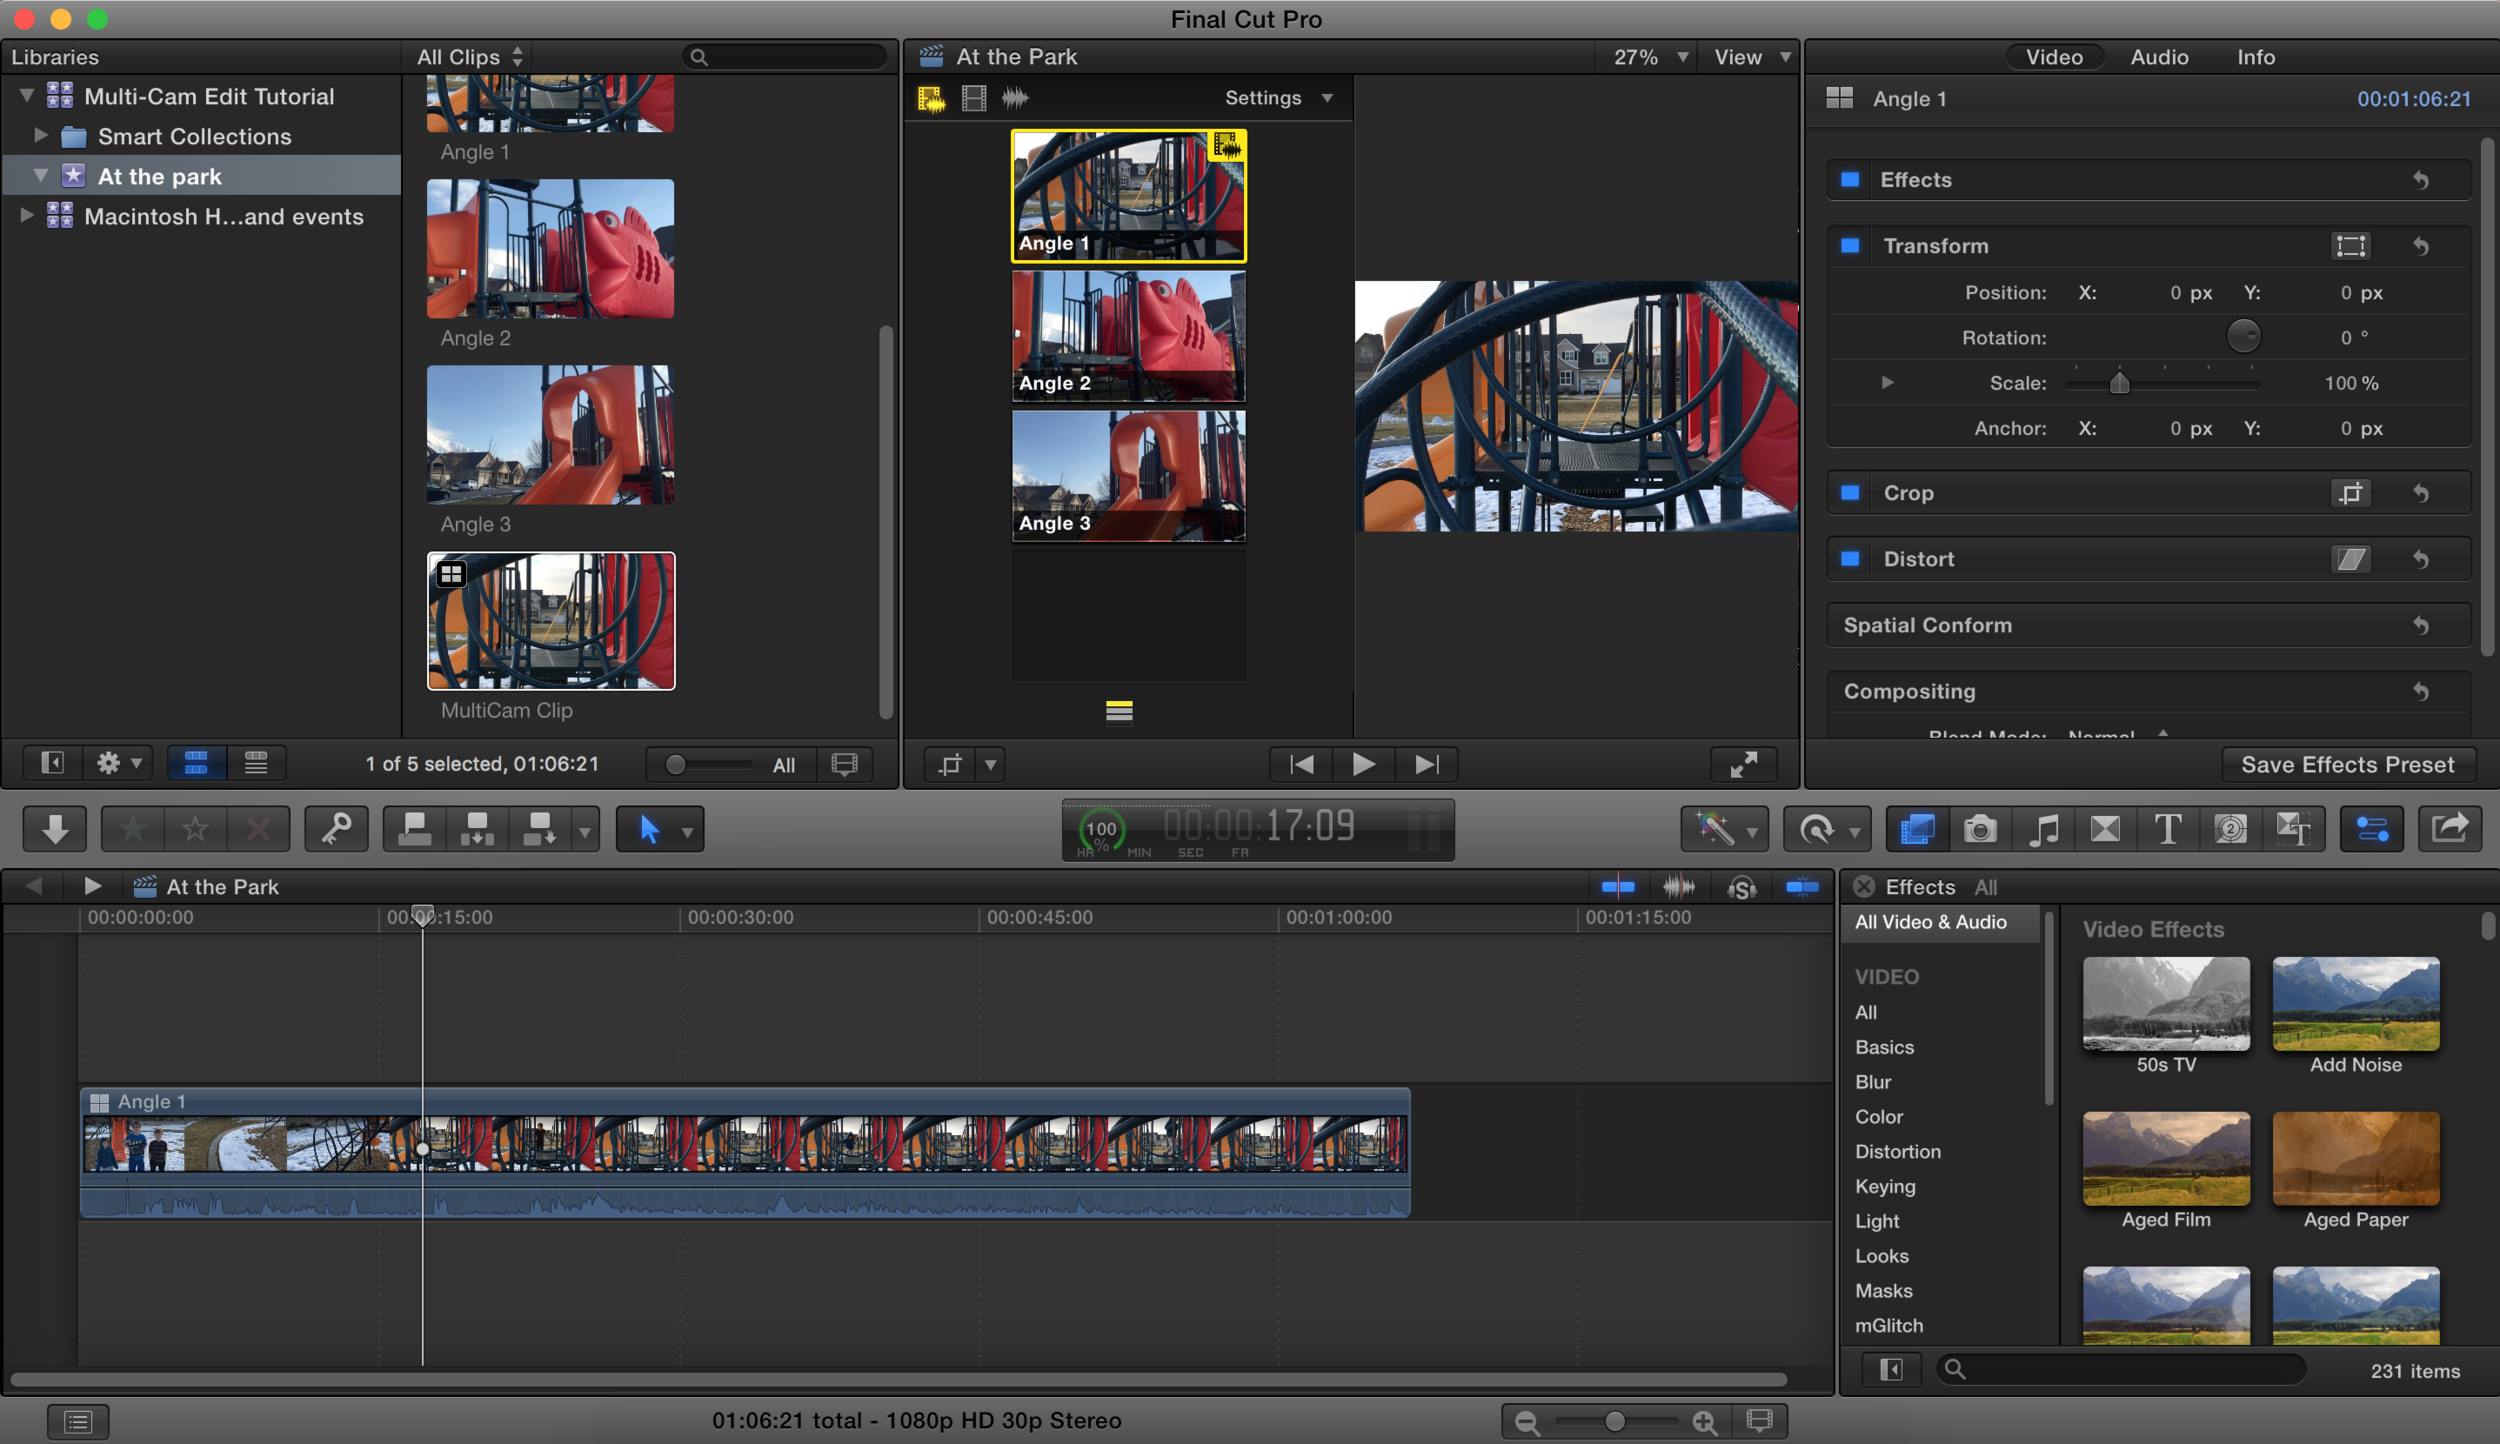Reset the Transform parameters arrow

tap(2421, 246)
